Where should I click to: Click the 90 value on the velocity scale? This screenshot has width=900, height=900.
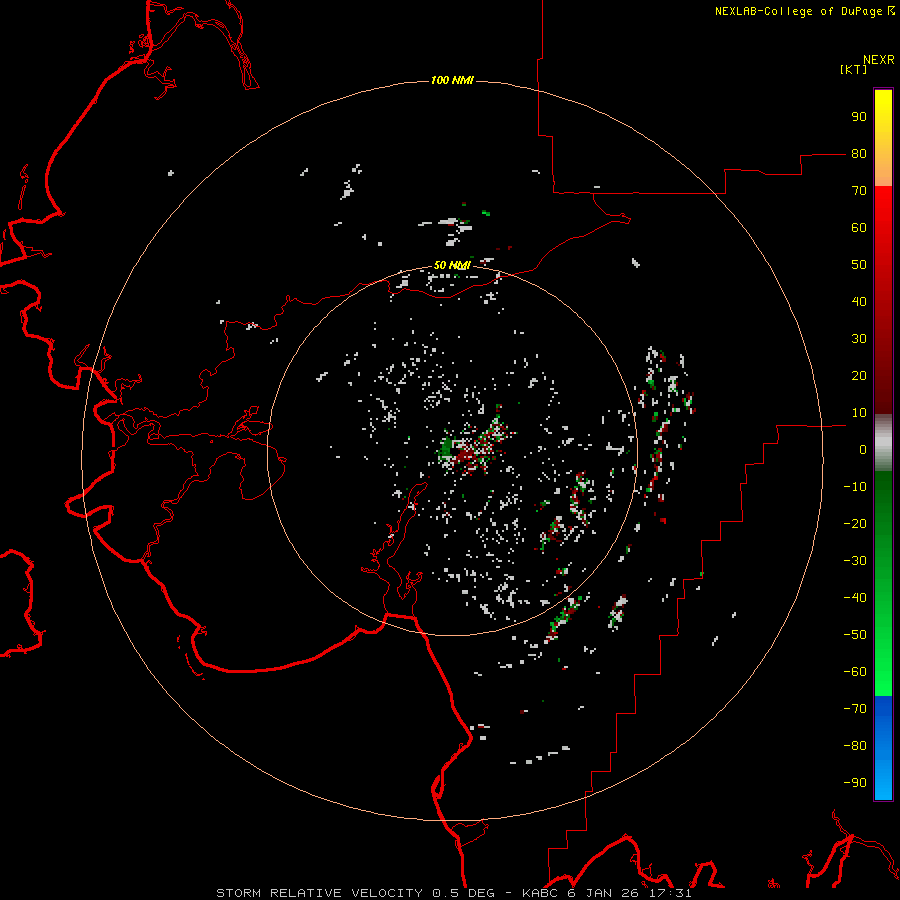859,117
